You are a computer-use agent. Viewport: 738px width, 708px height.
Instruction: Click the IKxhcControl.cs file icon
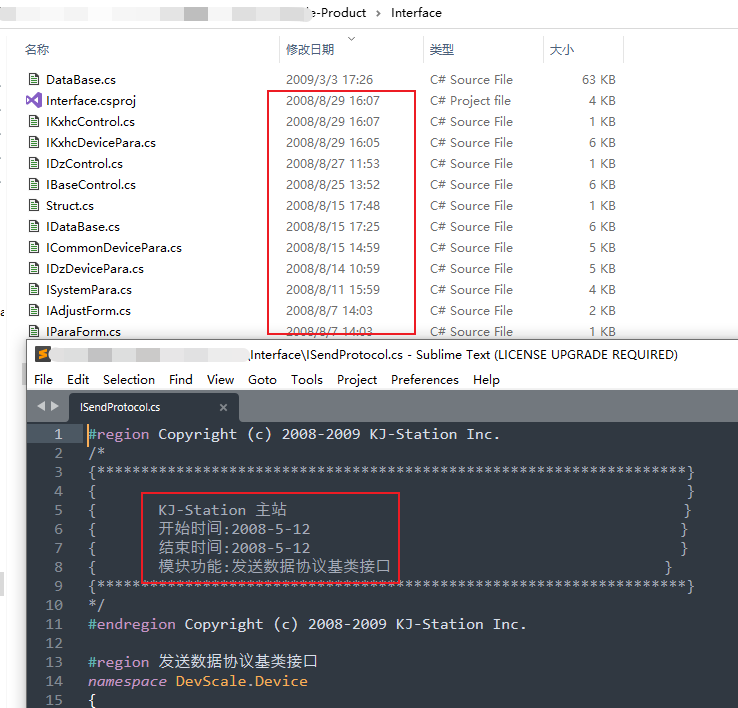34,121
